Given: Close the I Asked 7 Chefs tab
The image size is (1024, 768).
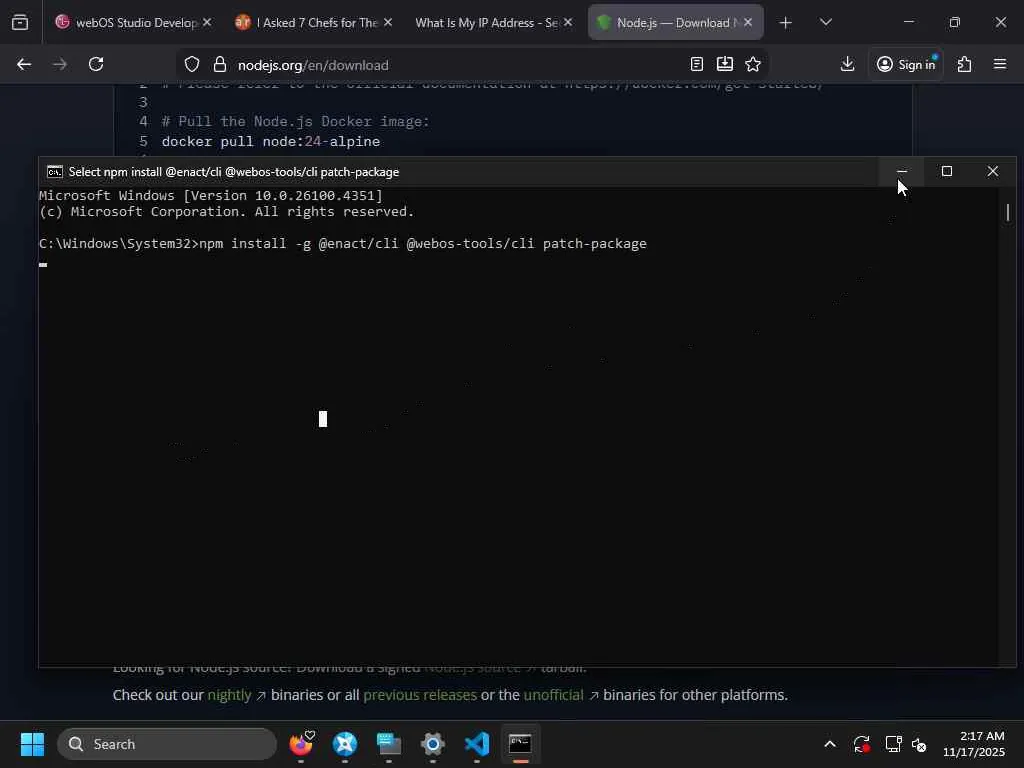Looking at the screenshot, I should click(388, 23).
